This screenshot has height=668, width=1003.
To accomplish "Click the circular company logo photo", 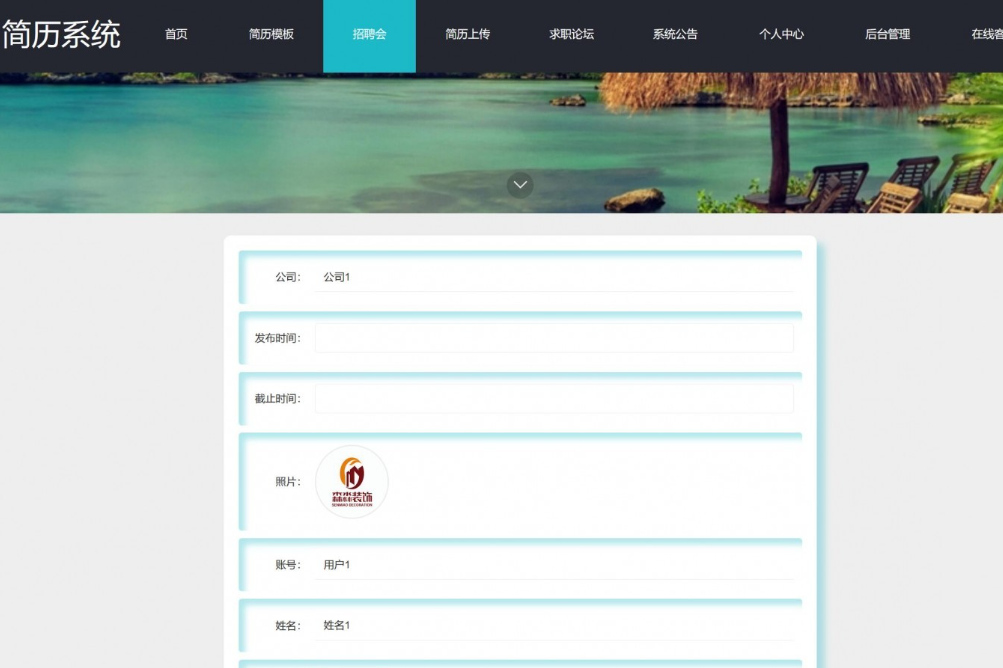I will [352, 482].
